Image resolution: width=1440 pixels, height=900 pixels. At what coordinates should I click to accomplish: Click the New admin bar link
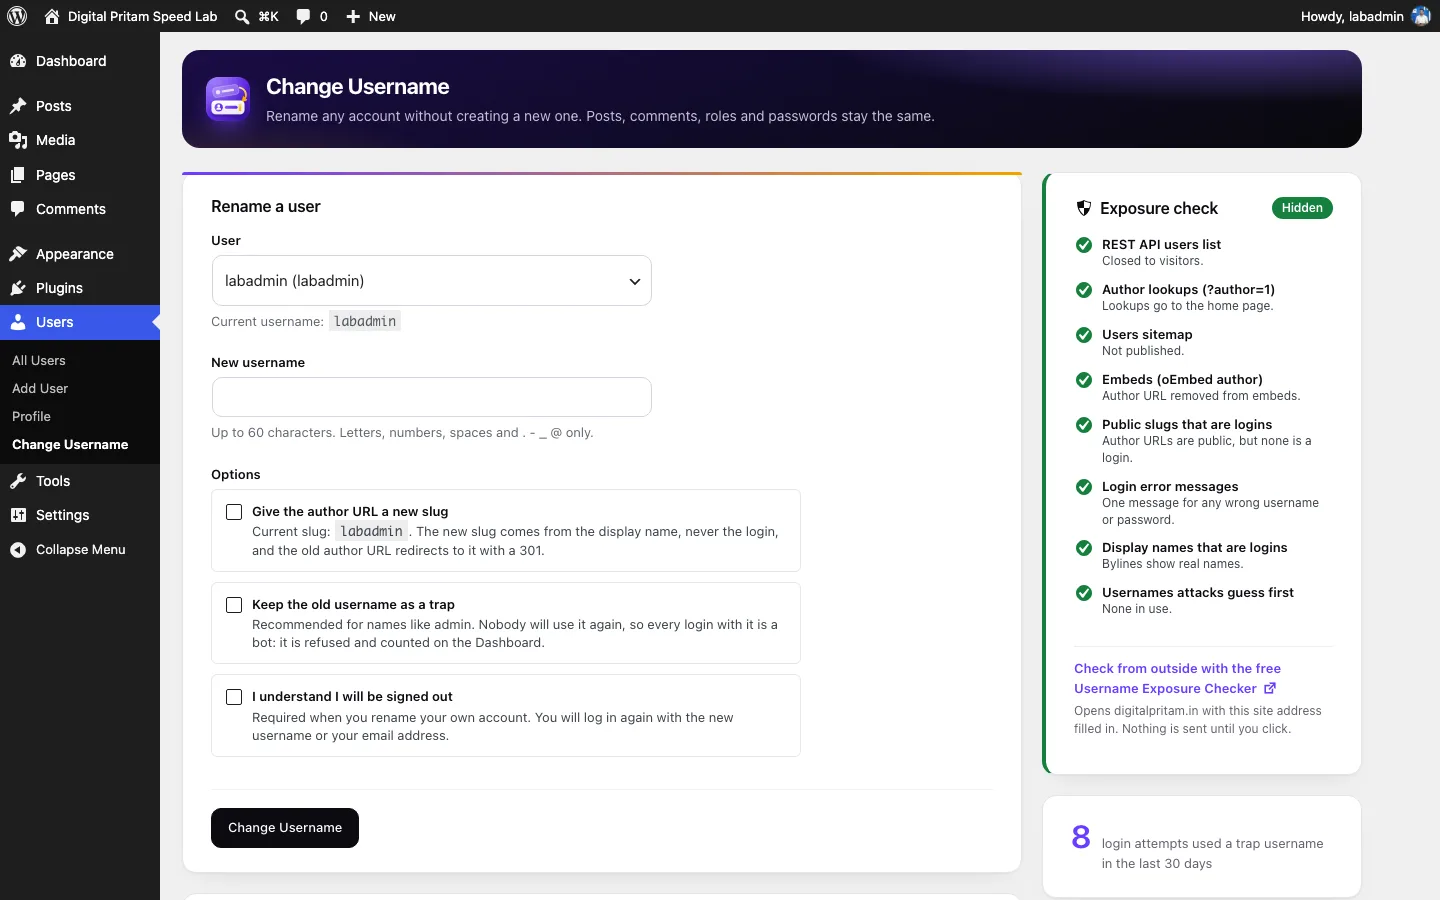382,16
